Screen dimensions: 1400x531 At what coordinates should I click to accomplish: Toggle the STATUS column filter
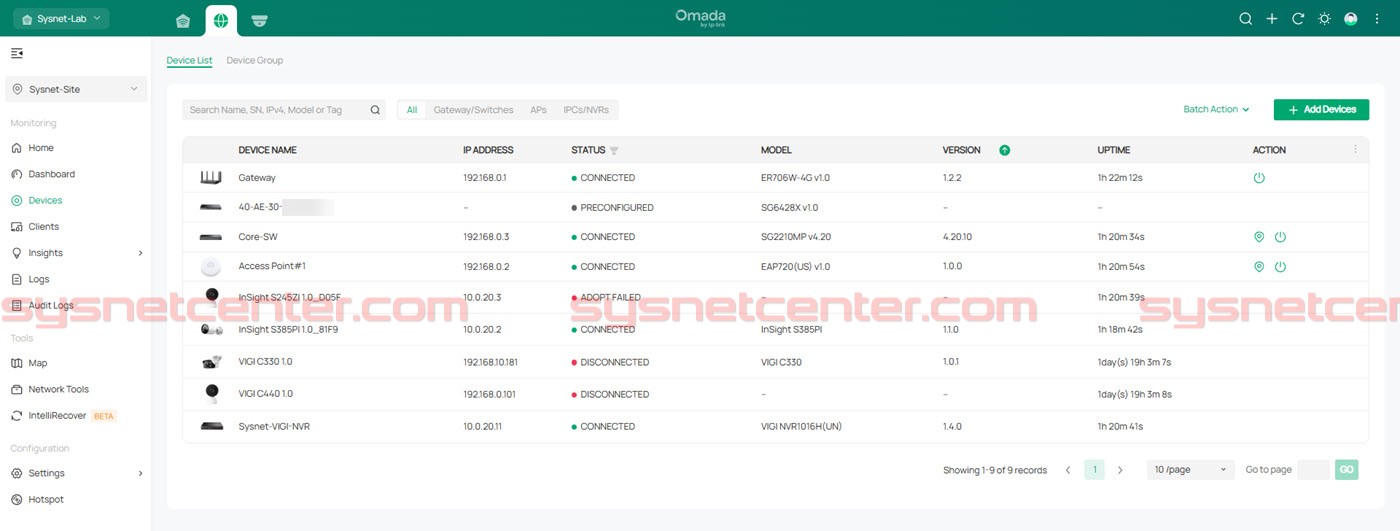pos(614,151)
